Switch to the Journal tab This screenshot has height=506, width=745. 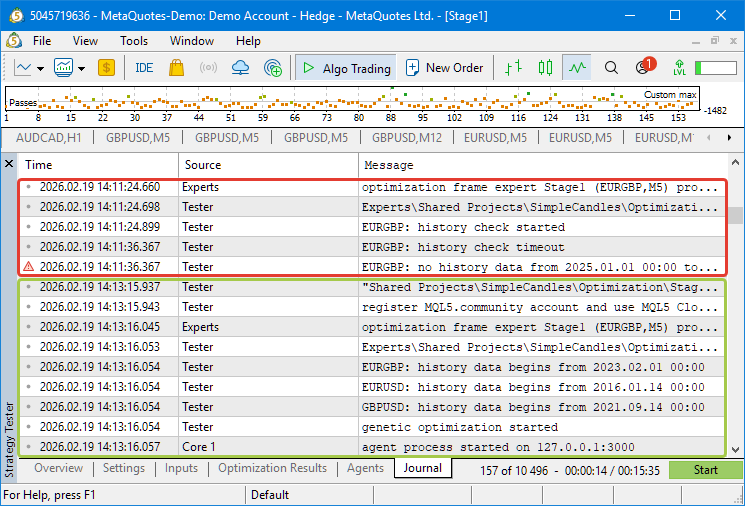pyautogui.click(x=422, y=468)
